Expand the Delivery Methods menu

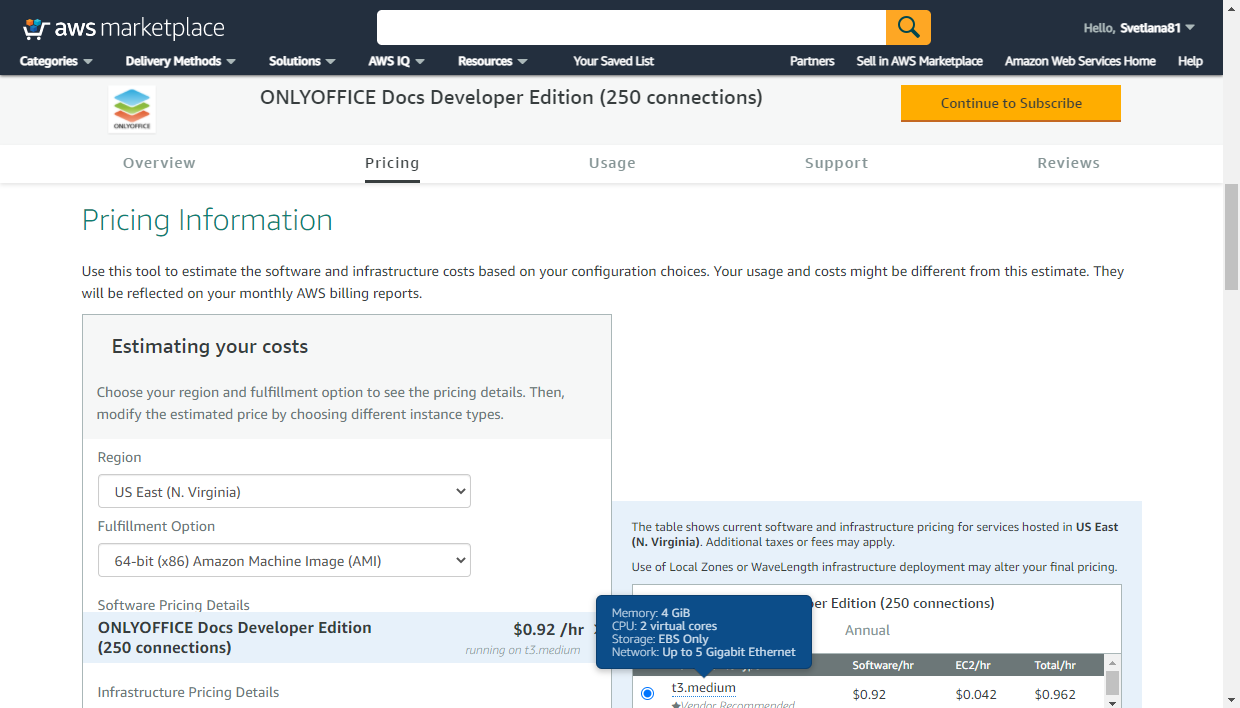pos(180,61)
